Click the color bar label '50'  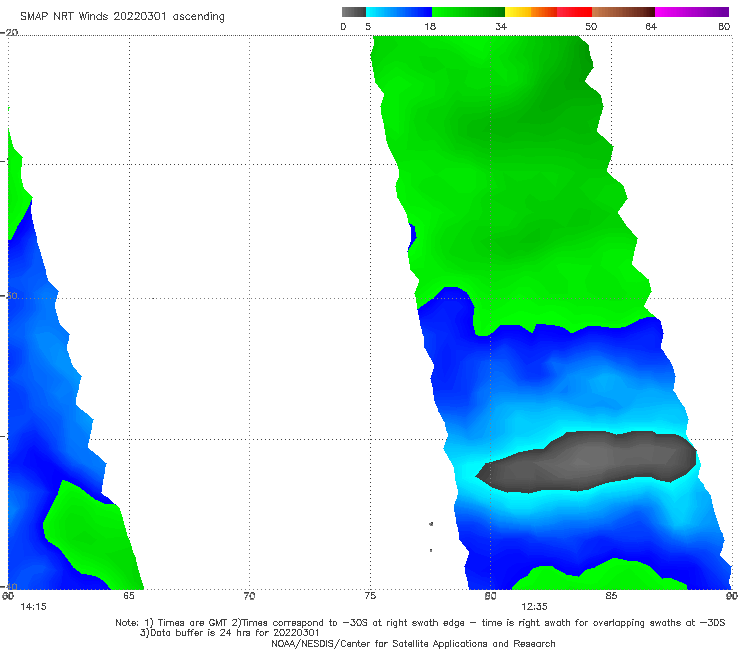(591, 26)
